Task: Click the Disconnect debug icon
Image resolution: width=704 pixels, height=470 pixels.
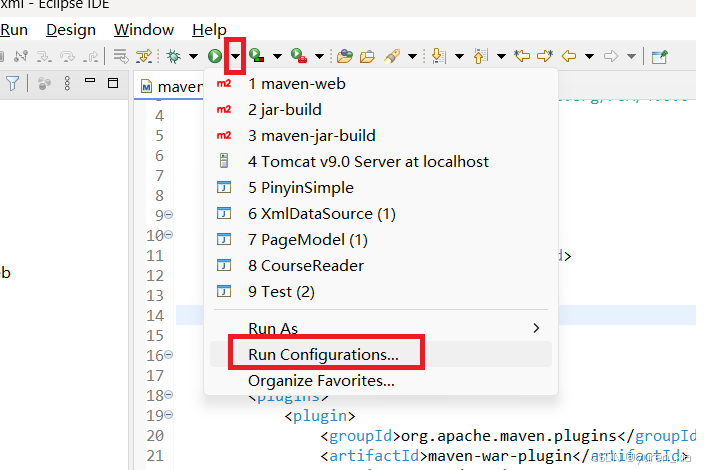Action: point(20,56)
